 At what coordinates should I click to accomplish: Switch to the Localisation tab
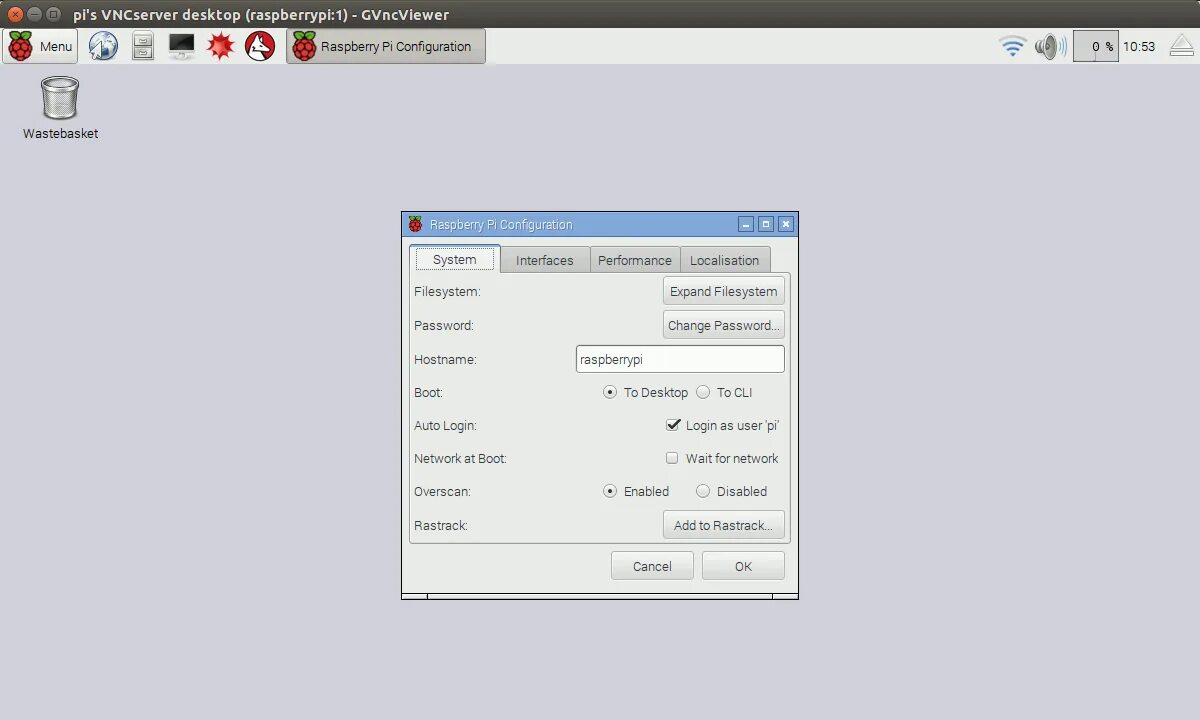tap(725, 260)
